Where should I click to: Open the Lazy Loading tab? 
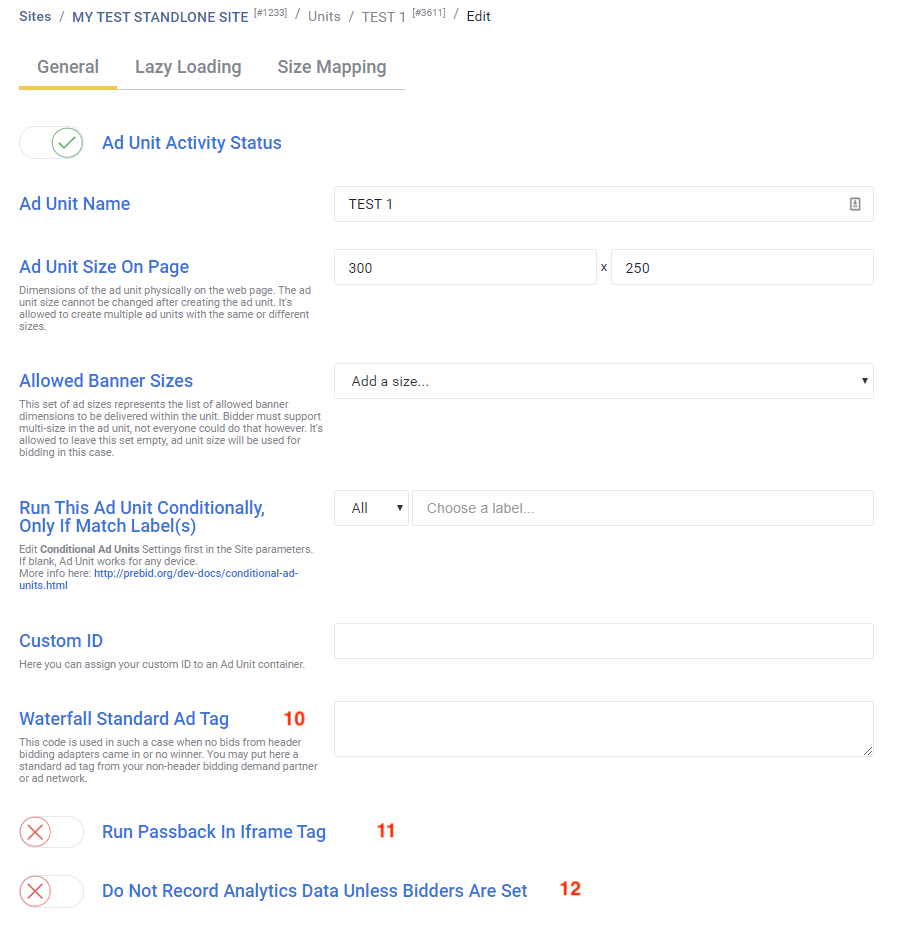pos(188,68)
